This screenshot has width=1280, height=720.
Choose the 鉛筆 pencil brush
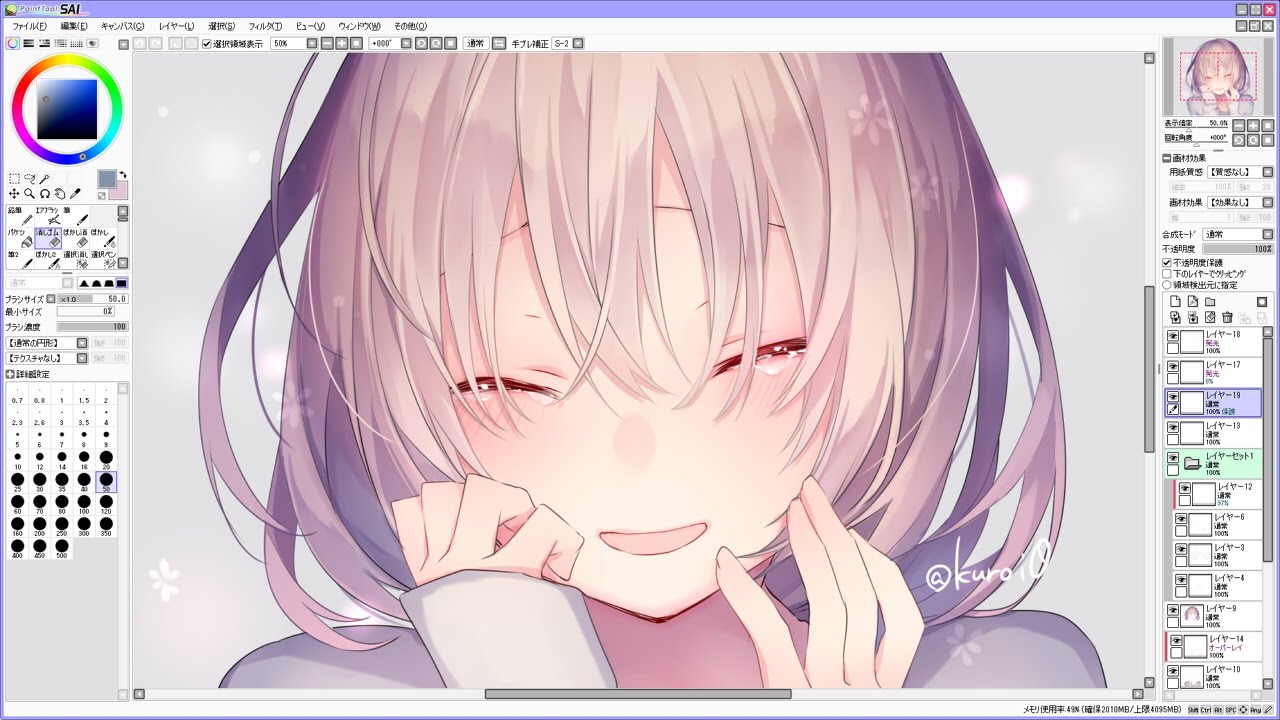click(20, 216)
